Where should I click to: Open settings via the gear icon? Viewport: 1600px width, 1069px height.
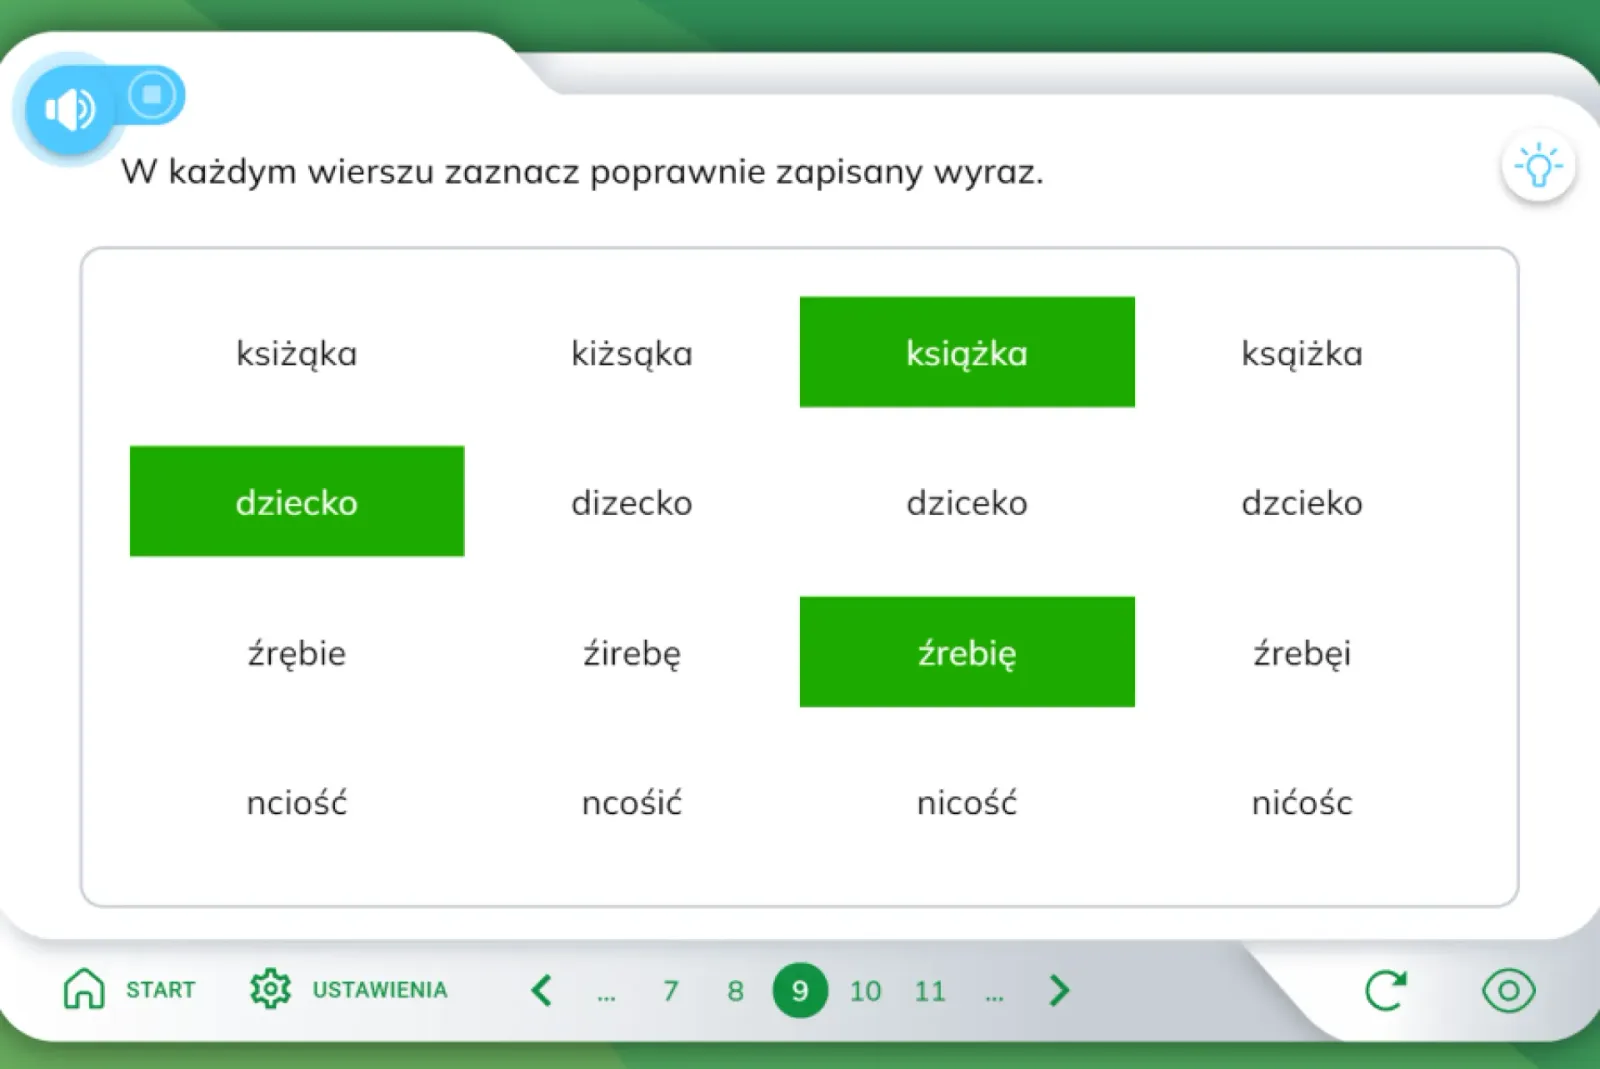point(270,989)
